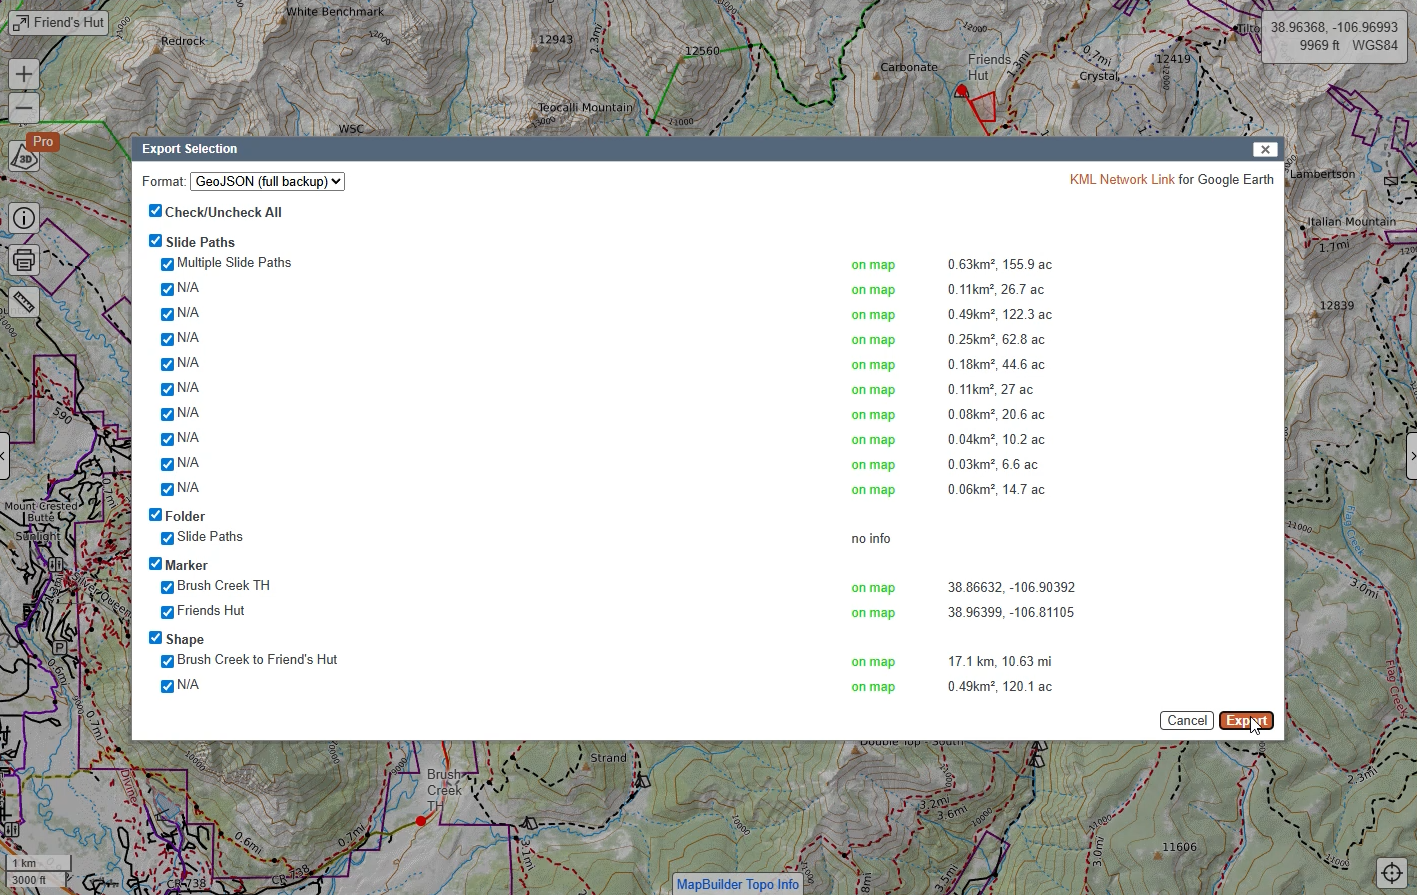Click the Export button
1417x895 pixels.
[x=1246, y=721]
